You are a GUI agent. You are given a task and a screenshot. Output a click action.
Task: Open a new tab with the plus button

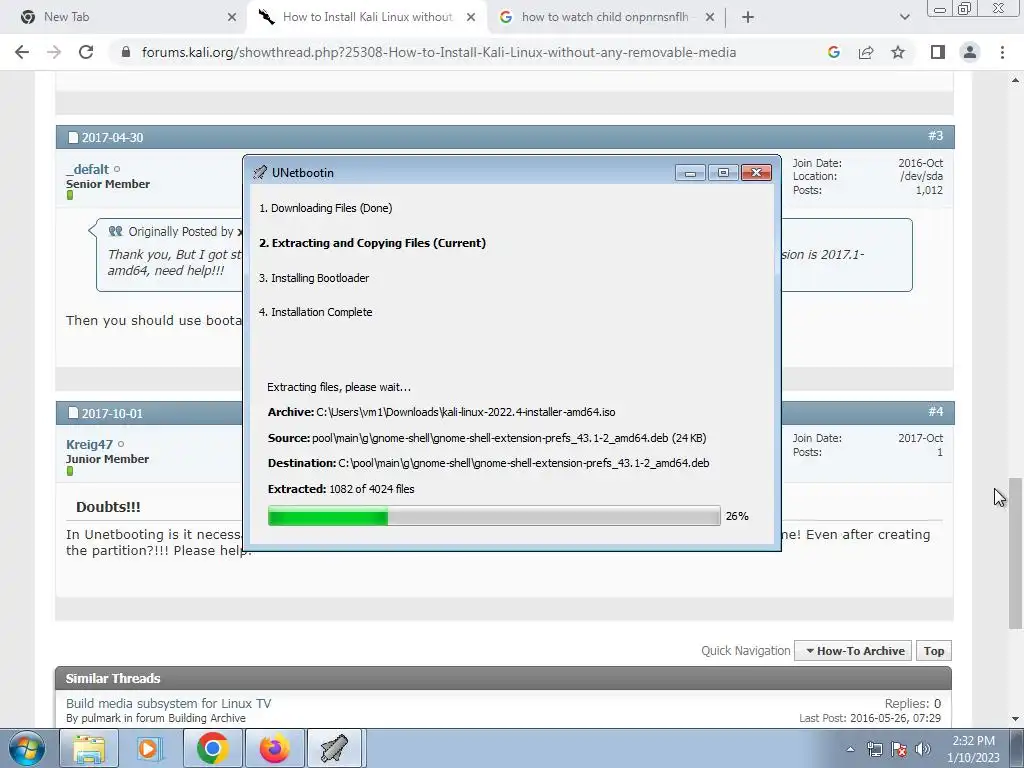(x=748, y=17)
